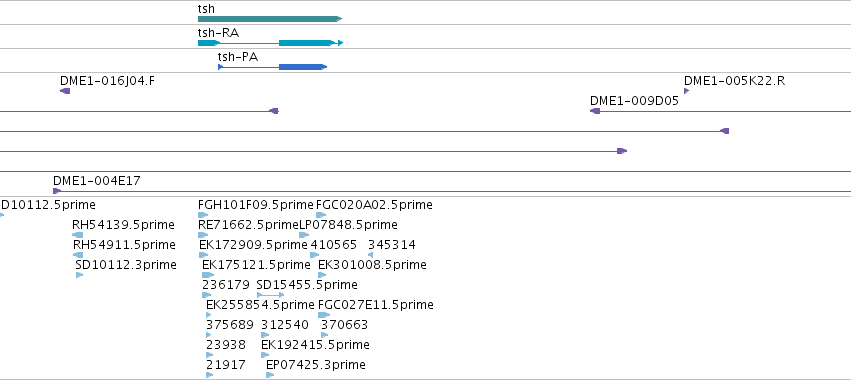
Task: Click the RH54911.5prime EST arrow
Action: pyautogui.click(x=78, y=255)
